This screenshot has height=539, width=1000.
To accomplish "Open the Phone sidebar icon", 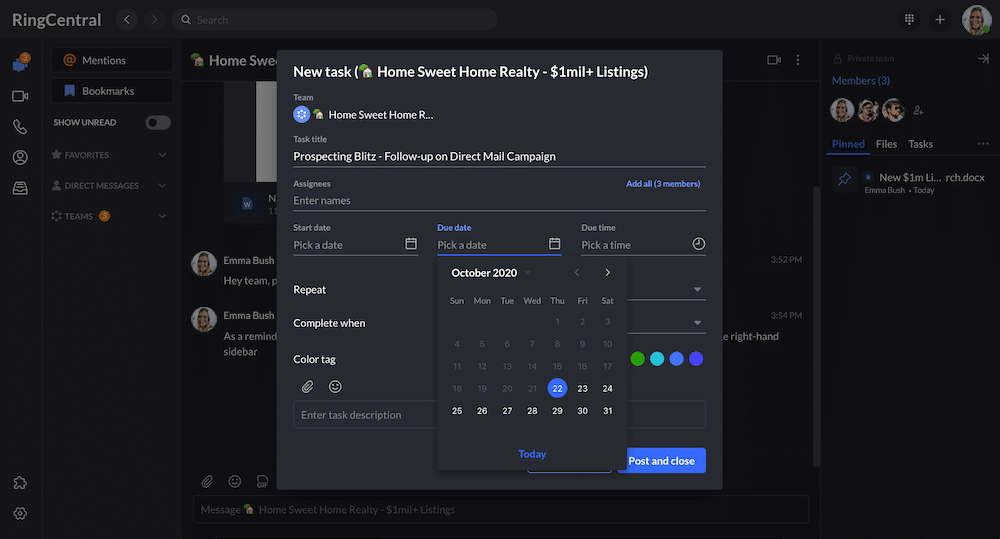I will point(20,127).
